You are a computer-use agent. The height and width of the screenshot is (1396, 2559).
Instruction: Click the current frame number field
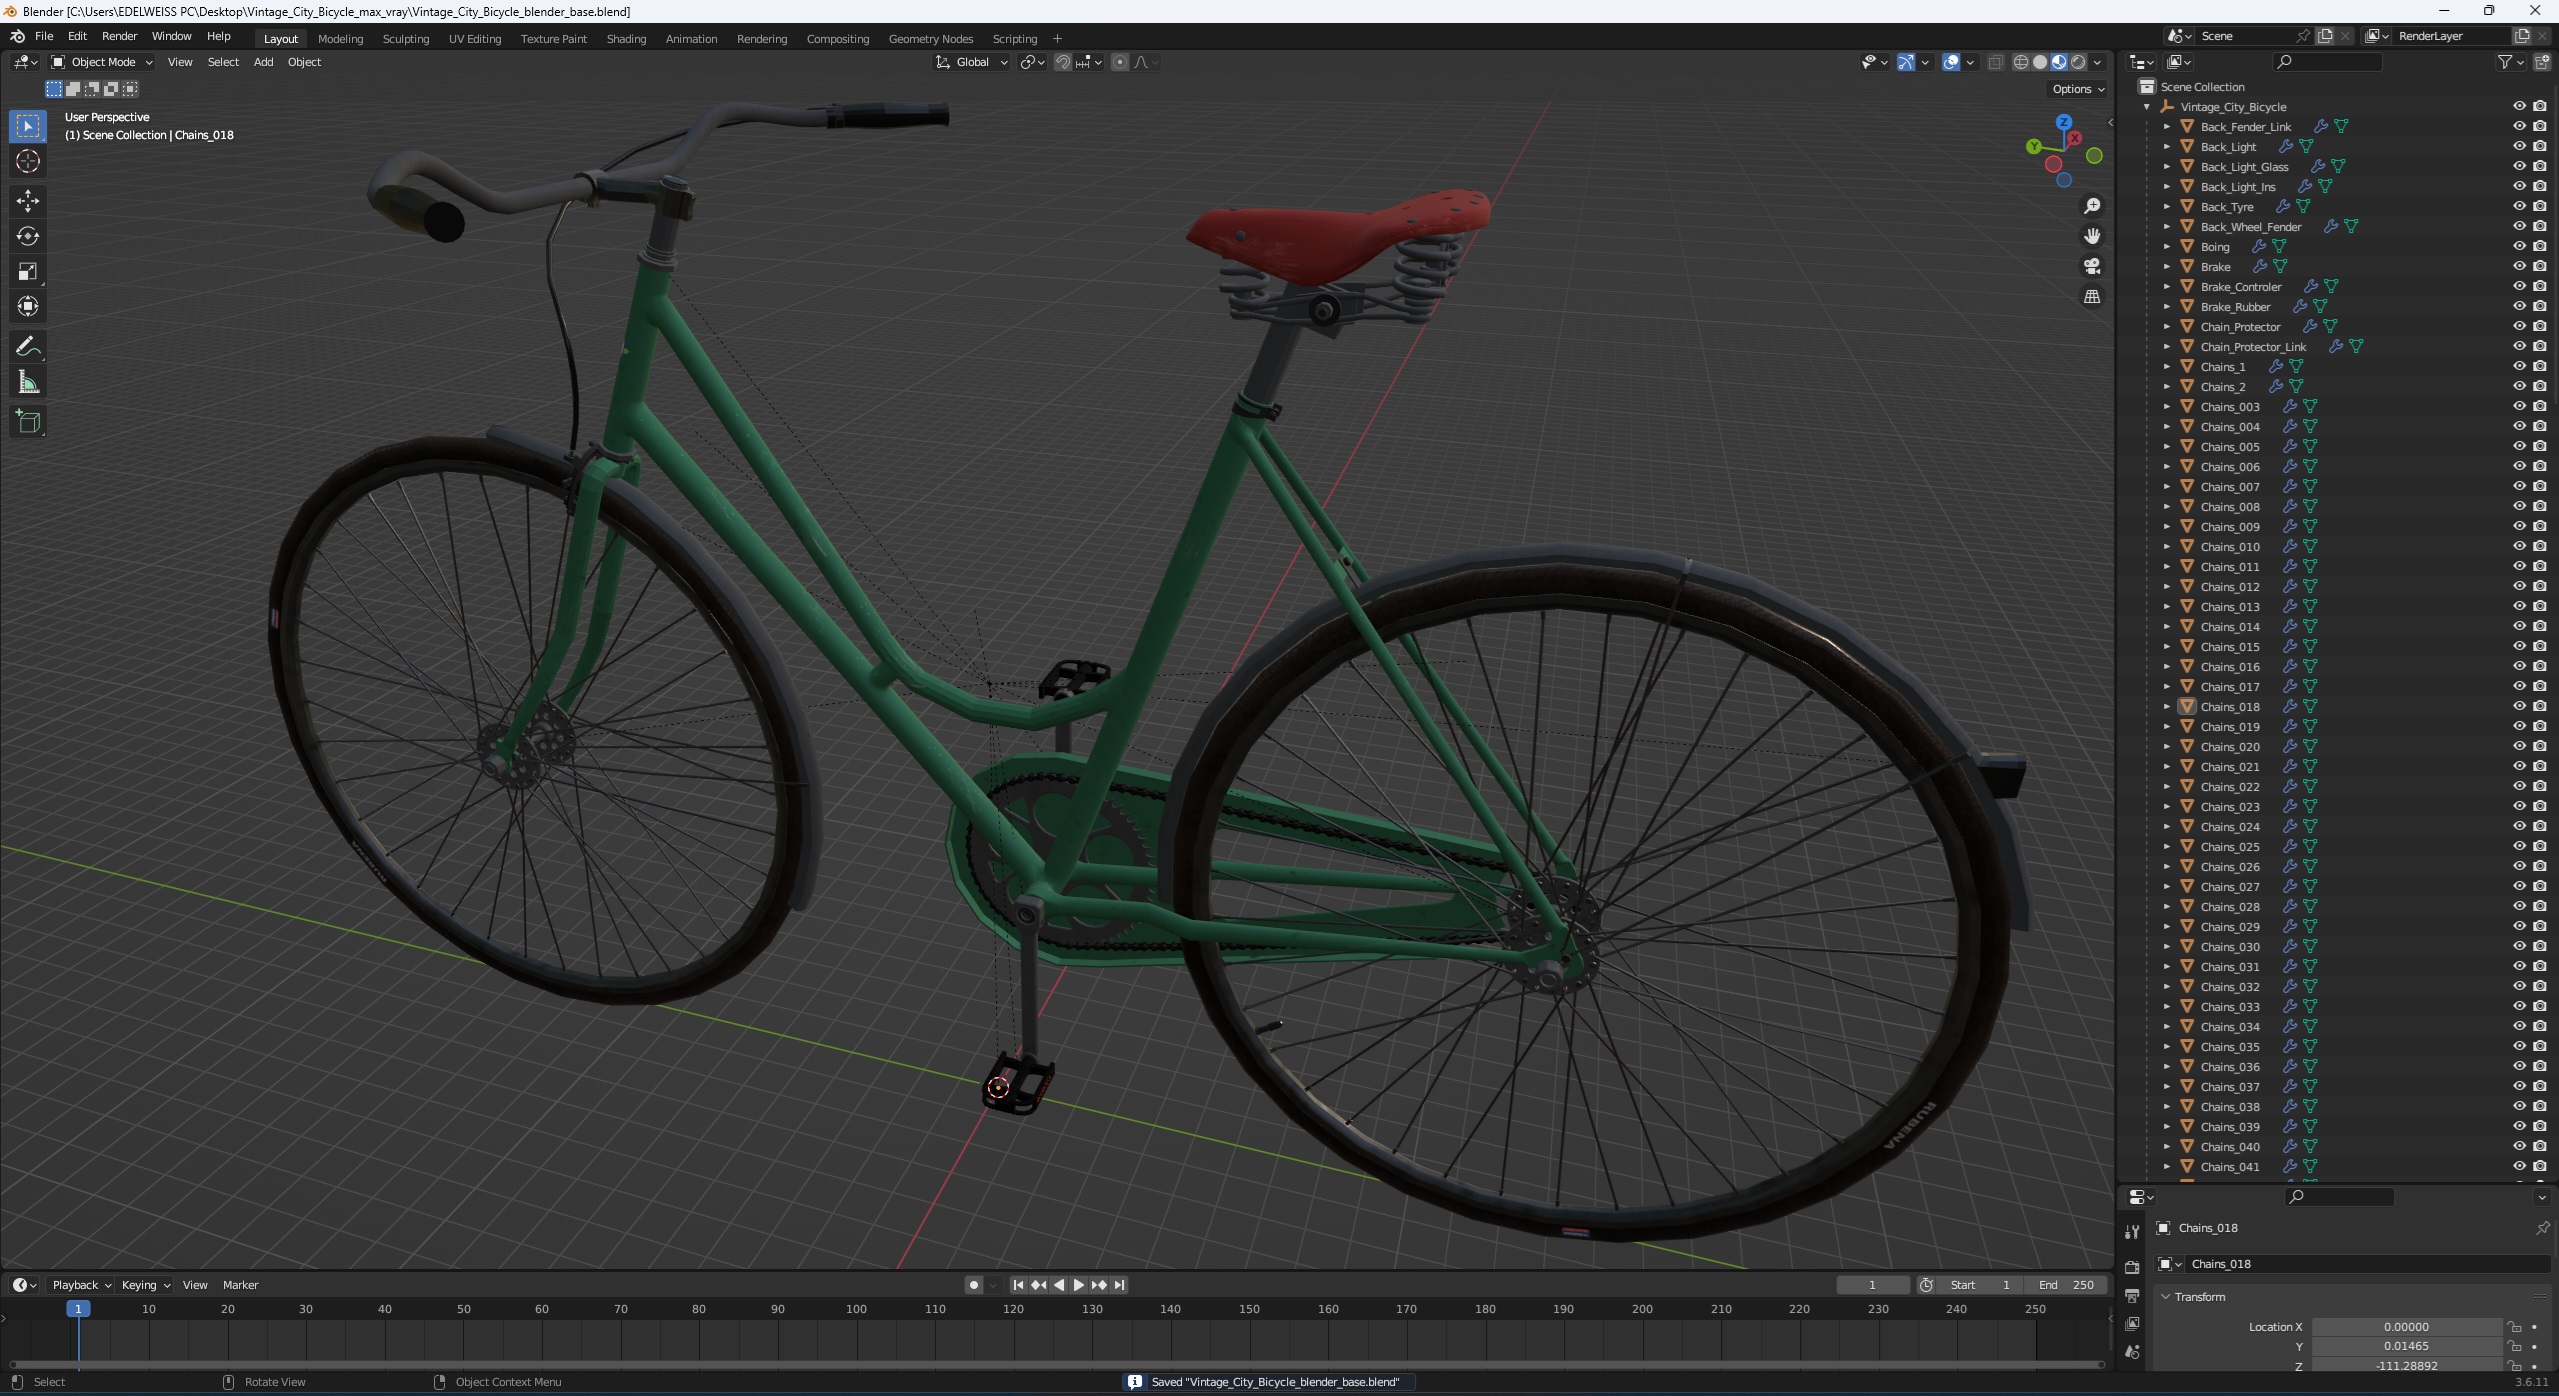(x=1872, y=1285)
